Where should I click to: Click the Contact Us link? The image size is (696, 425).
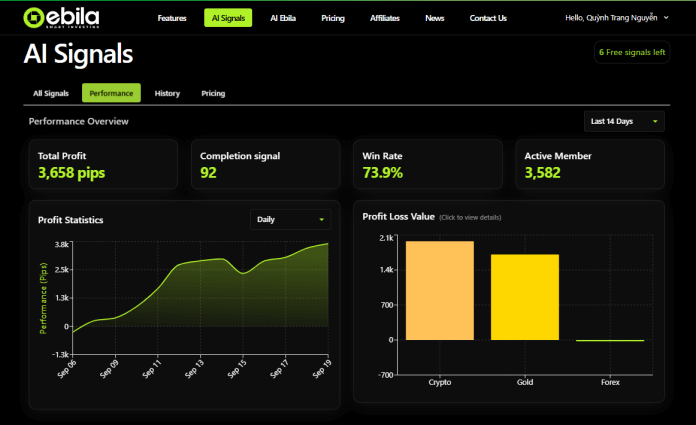point(488,18)
